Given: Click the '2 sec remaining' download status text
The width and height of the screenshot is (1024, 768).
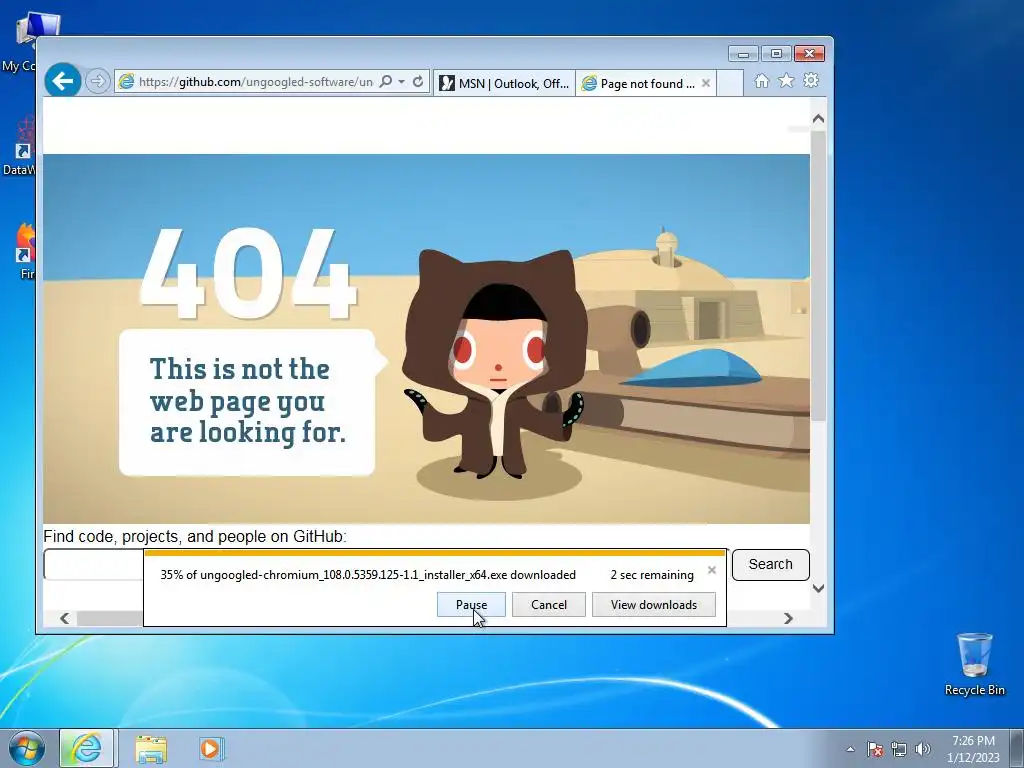Looking at the screenshot, I should tap(652, 575).
